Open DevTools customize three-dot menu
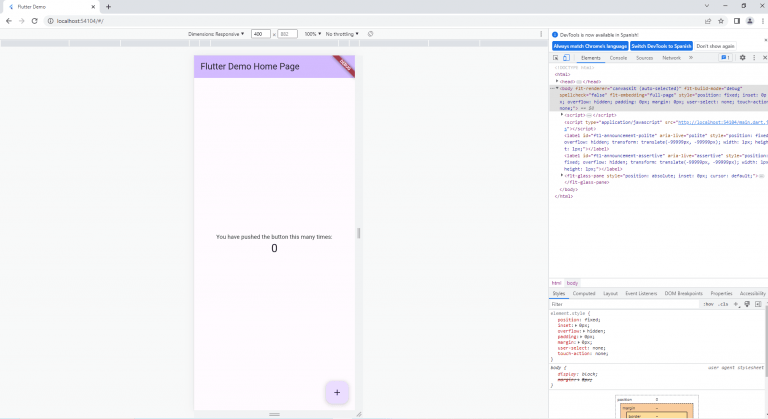Viewport: 768px width, 419px height. [x=754, y=58]
